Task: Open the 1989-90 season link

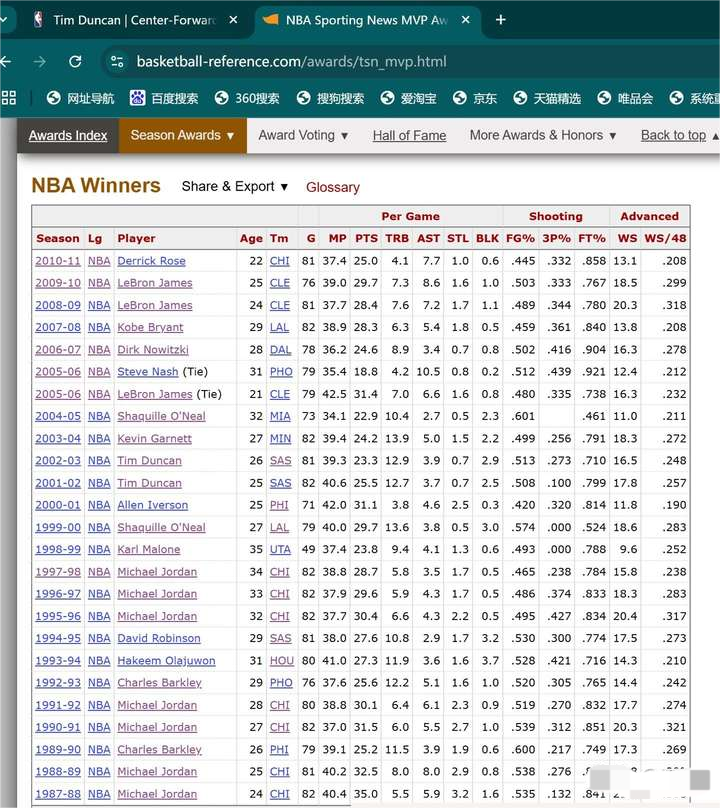Action: click(x=58, y=749)
